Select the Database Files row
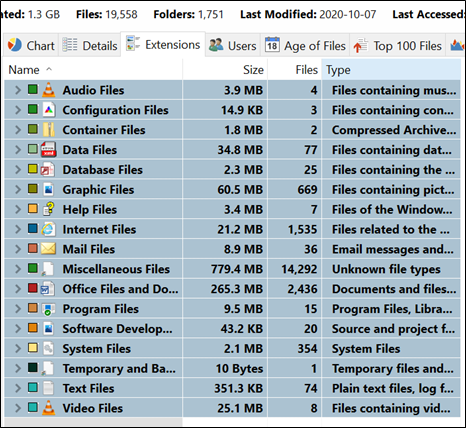This screenshot has width=466, height=428. tap(232, 169)
